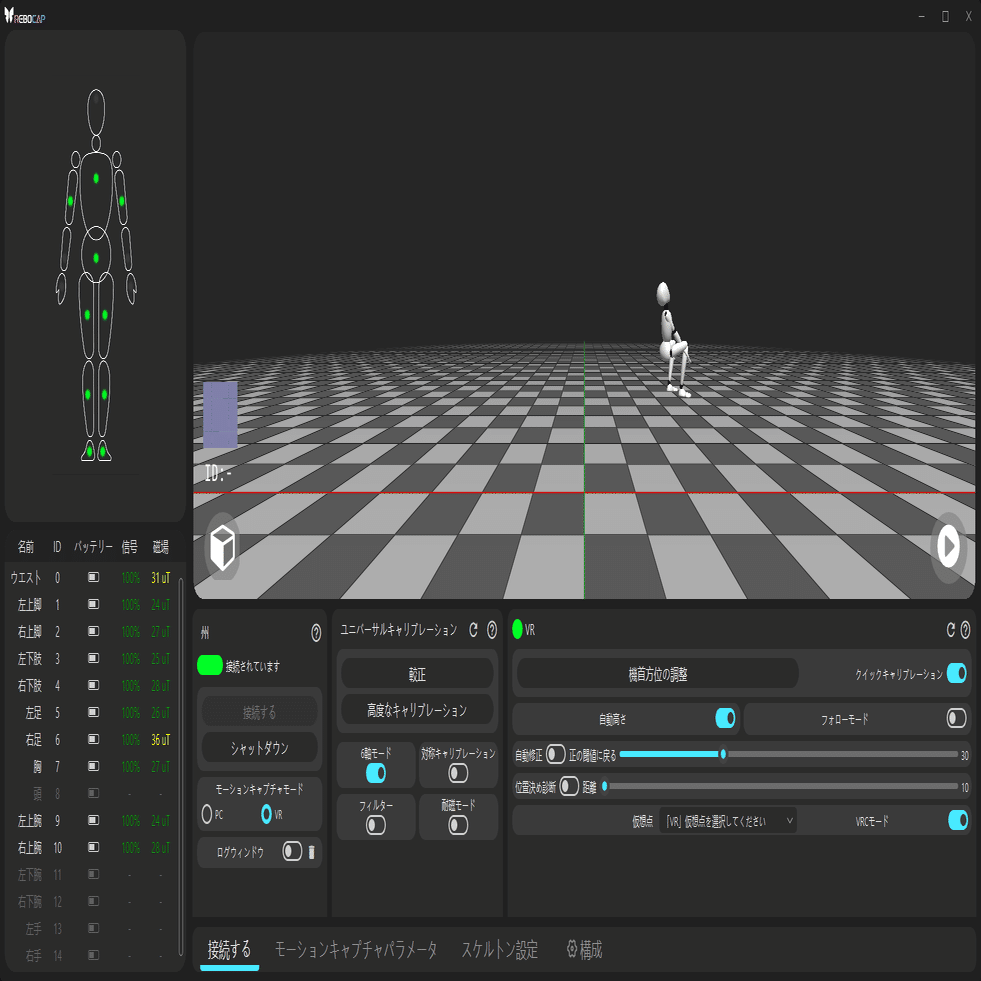Click the 構成 gear settings tab

point(584,949)
